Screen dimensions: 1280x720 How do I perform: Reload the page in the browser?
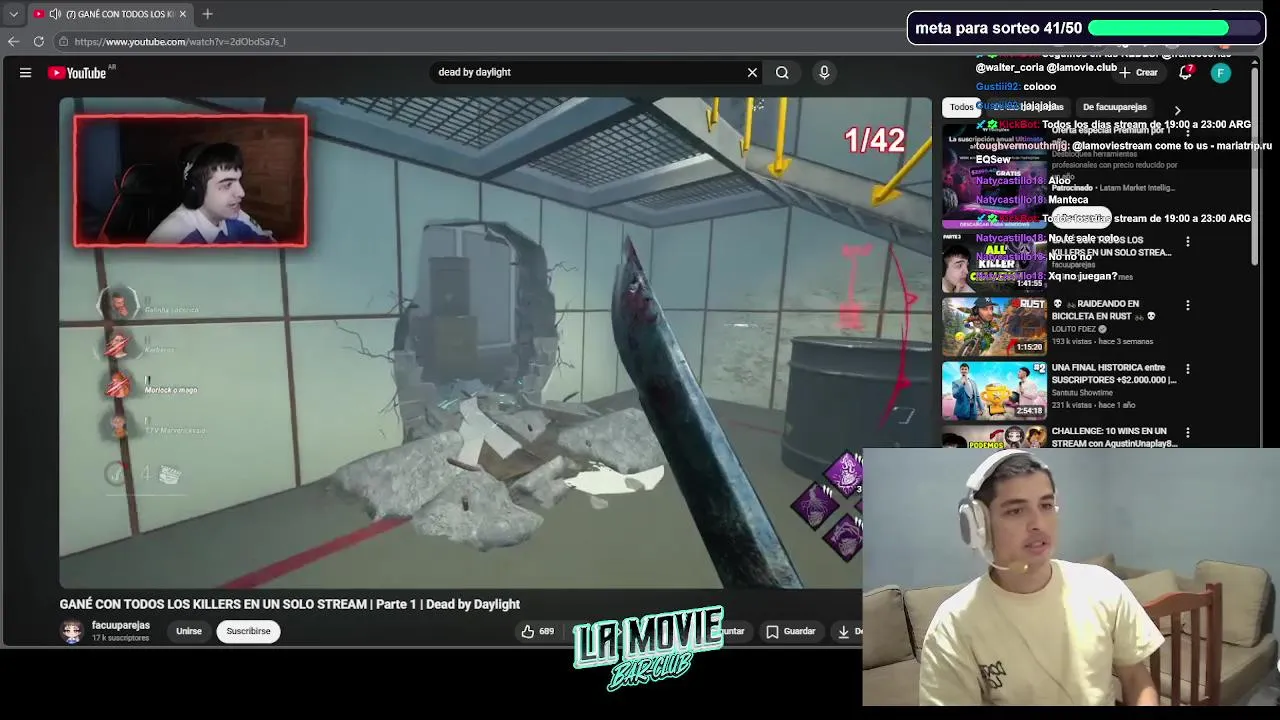(x=39, y=41)
